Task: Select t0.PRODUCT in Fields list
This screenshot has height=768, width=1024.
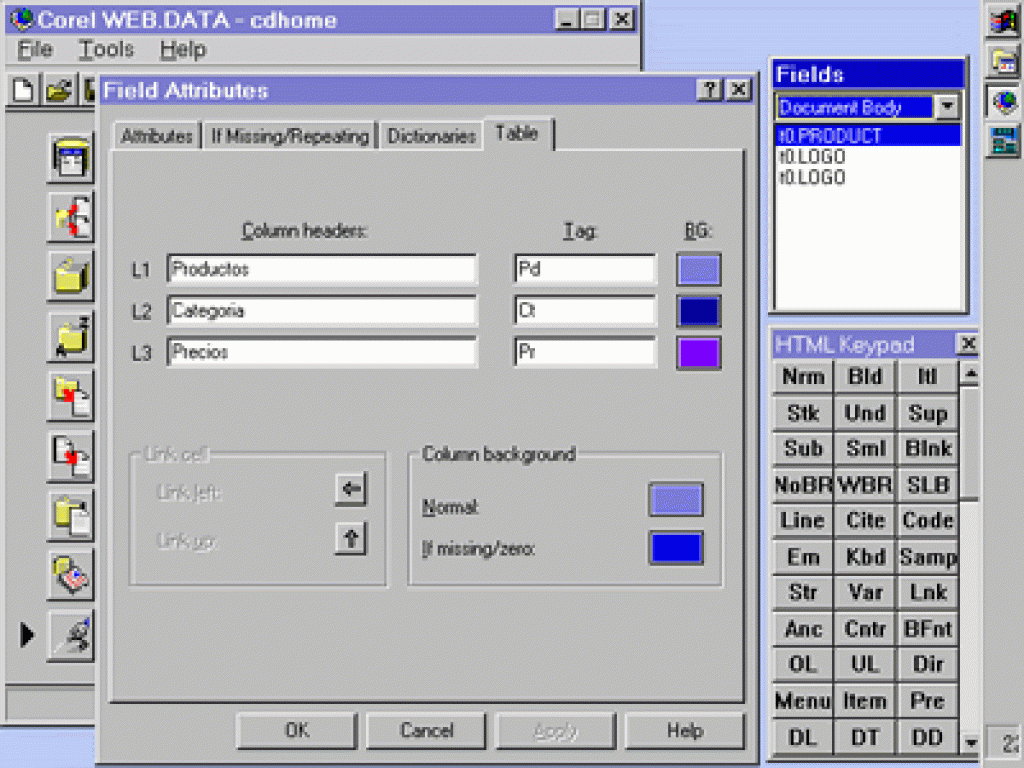Action: [868, 136]
